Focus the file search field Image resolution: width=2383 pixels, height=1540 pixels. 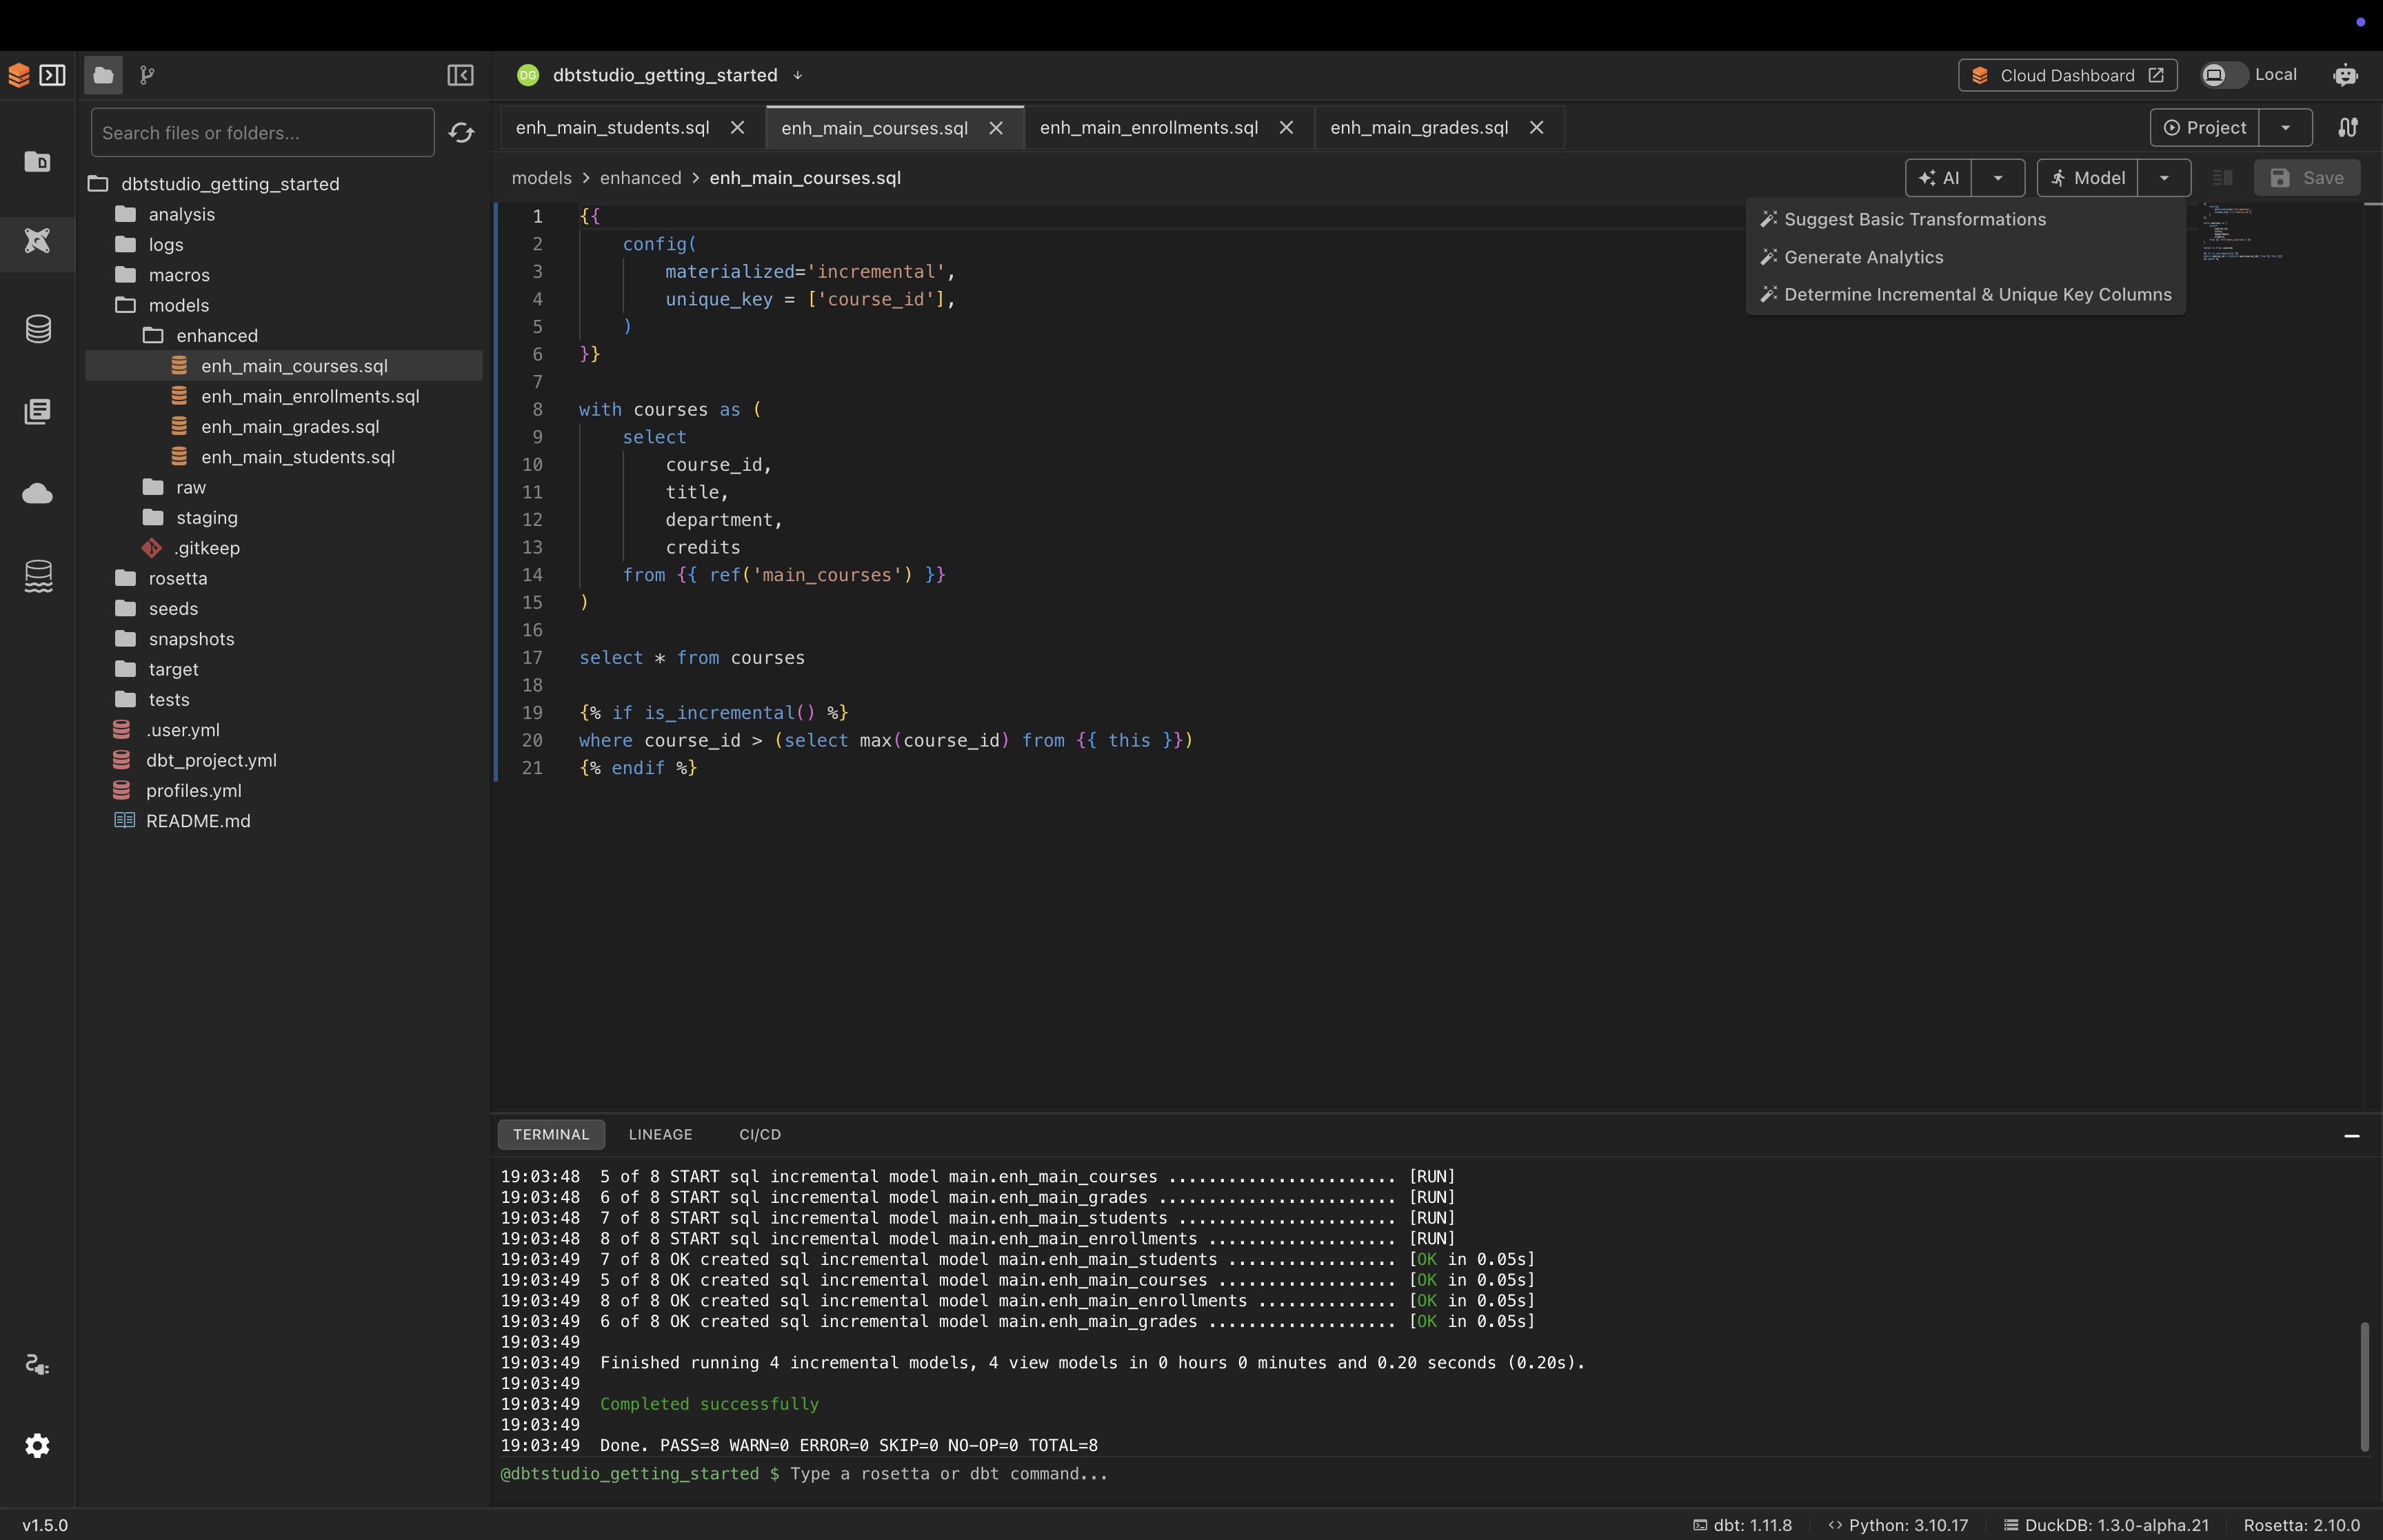click(x=262, y=133)
